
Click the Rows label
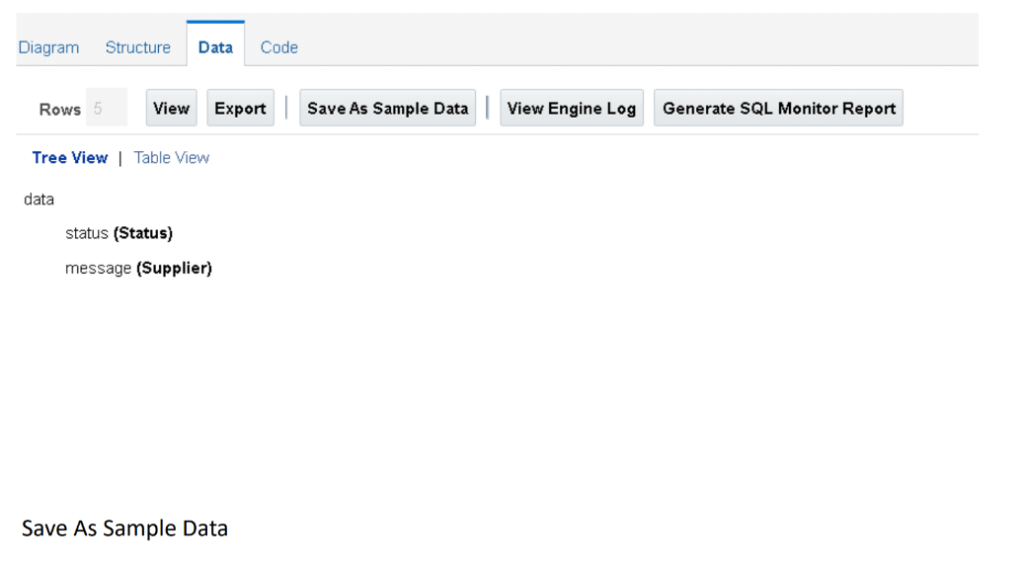pyautogui.click(x=60, y=110)
